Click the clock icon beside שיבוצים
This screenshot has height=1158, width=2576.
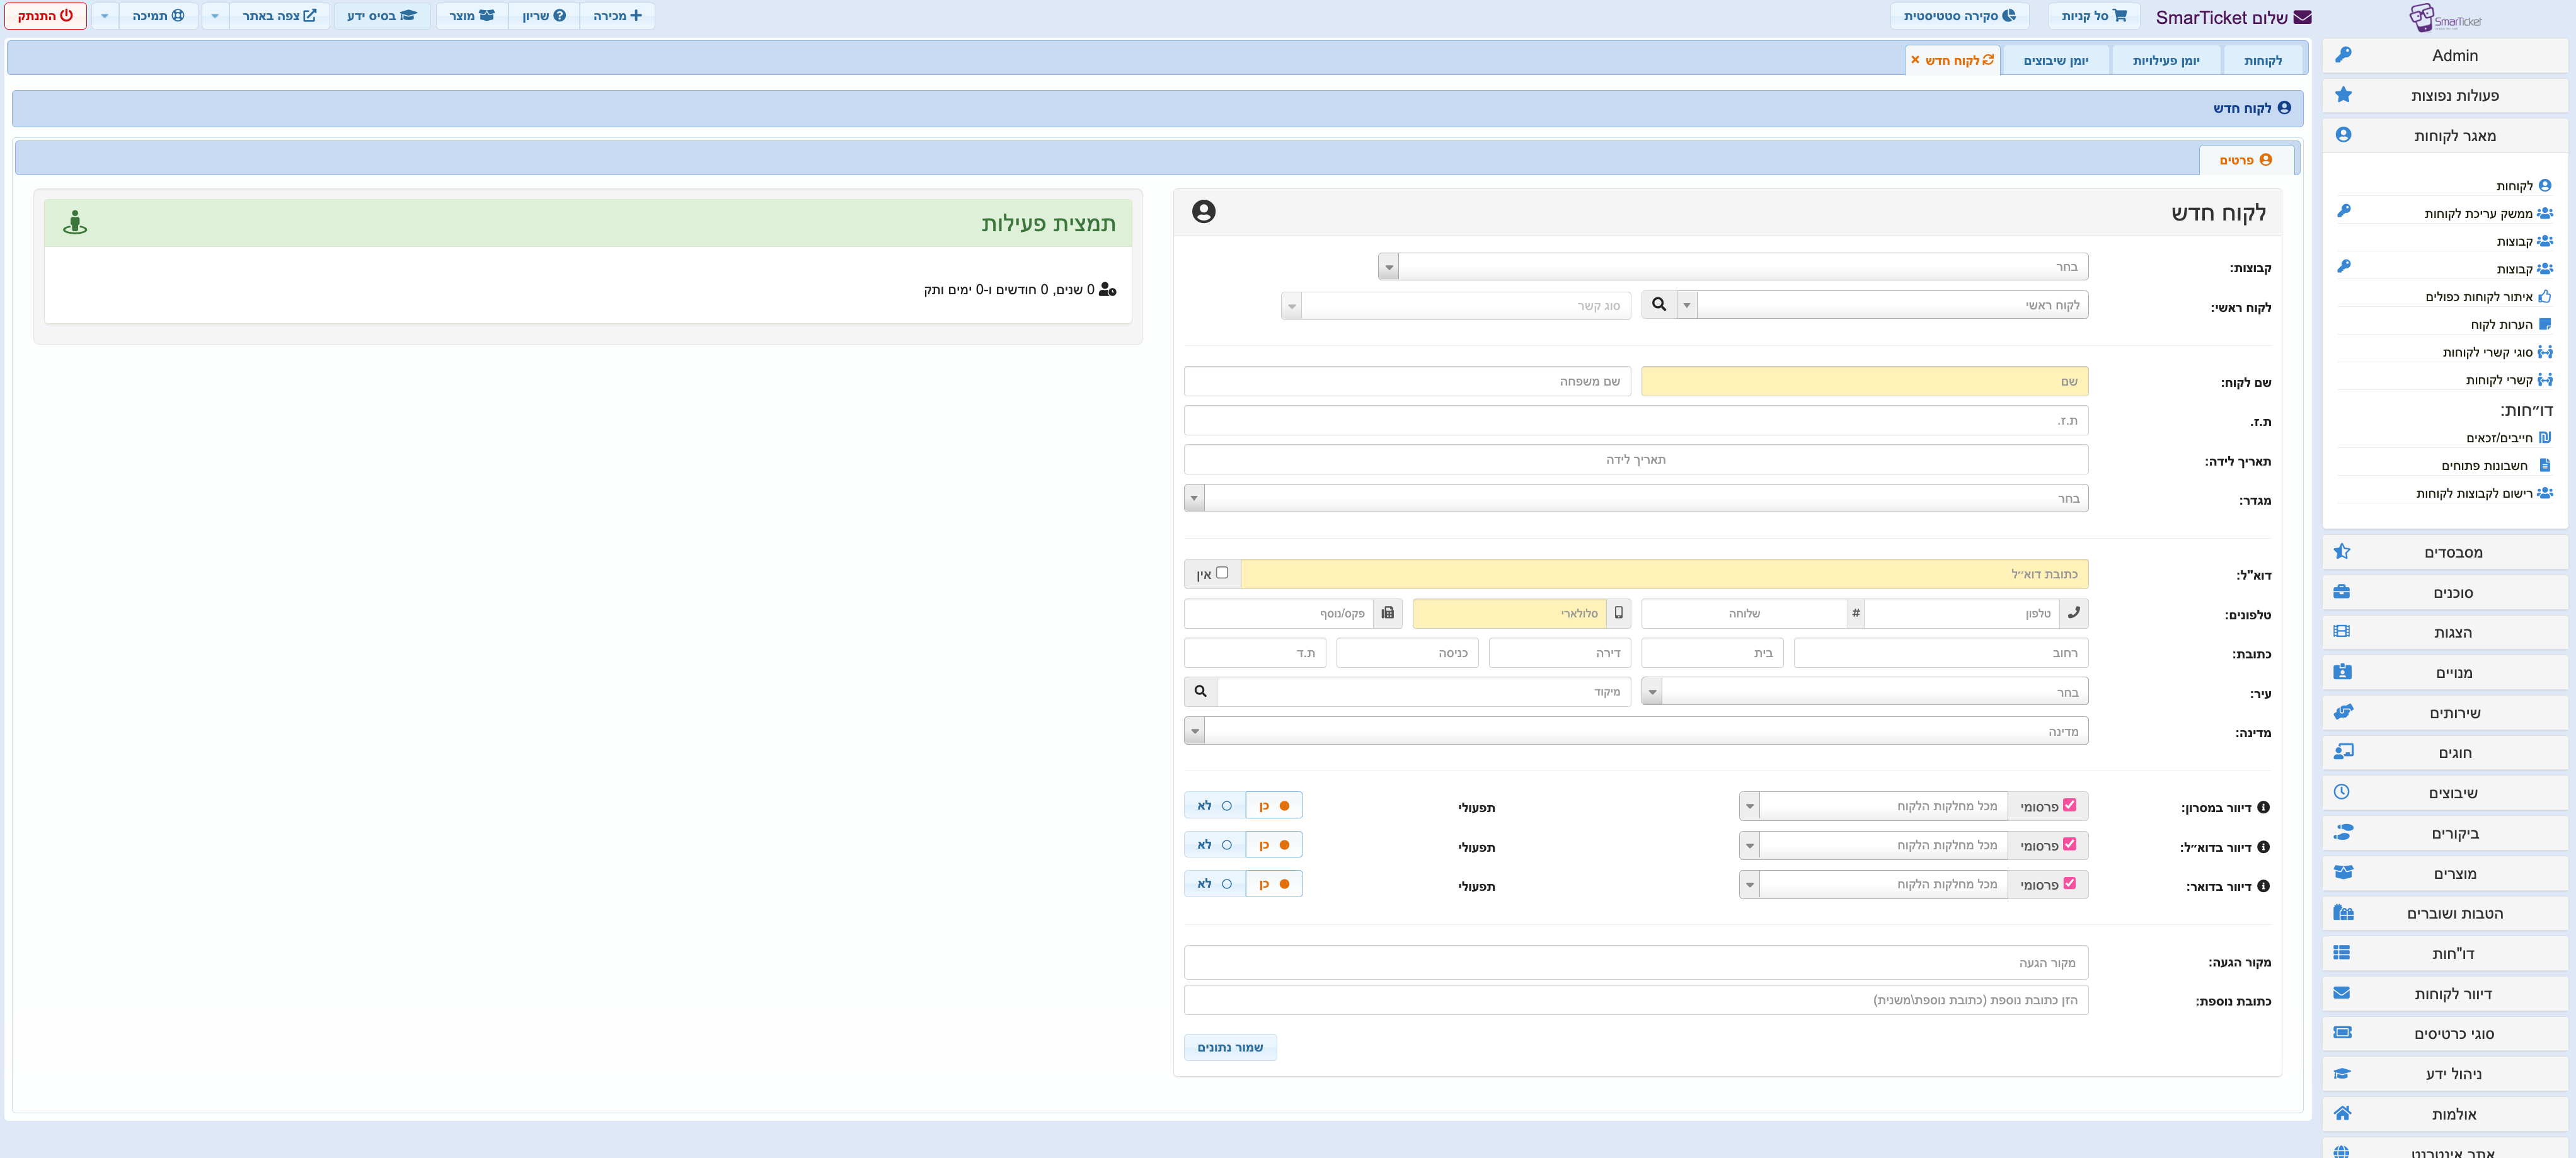[2341, 792]
